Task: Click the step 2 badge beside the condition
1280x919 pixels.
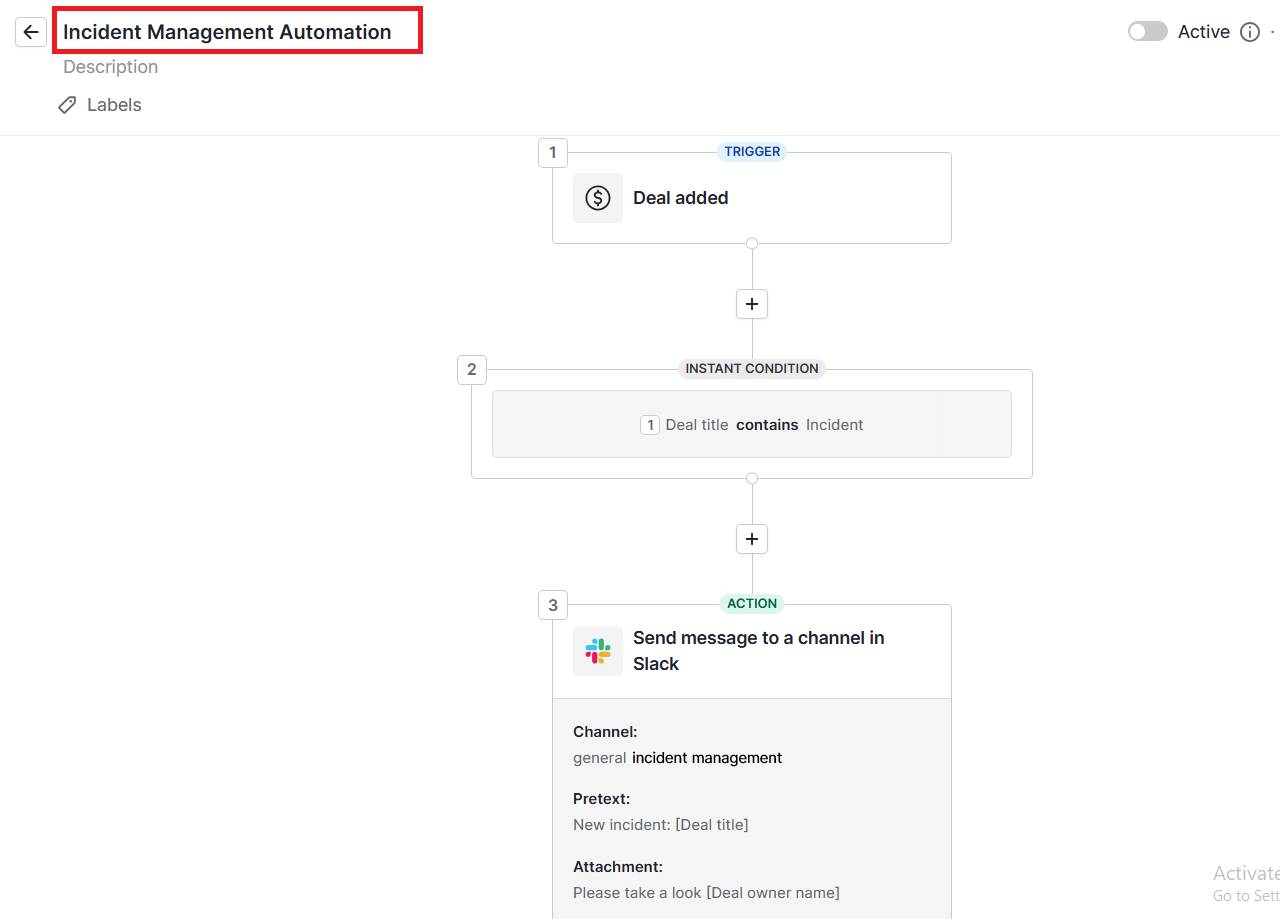Action: [471, 369]
